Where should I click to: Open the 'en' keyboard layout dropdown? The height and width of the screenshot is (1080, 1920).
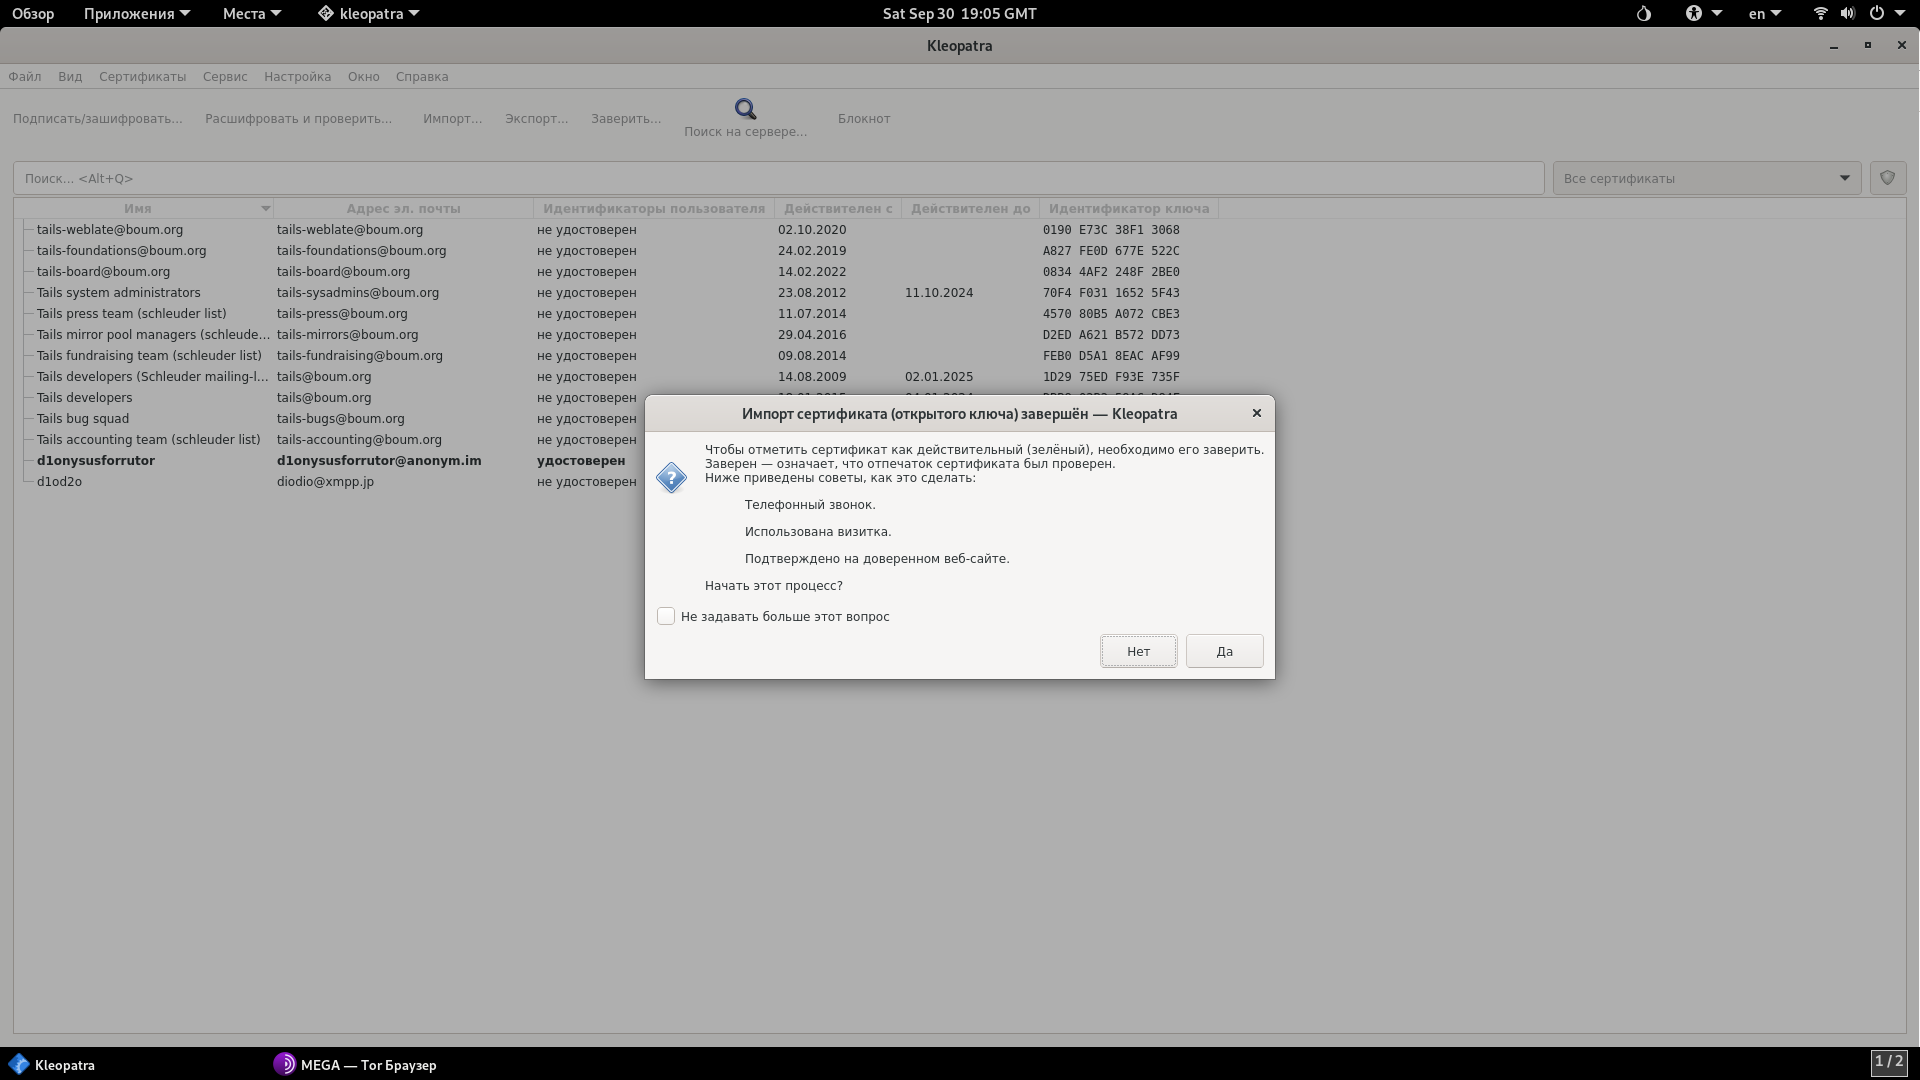[x=1764, y=14]
